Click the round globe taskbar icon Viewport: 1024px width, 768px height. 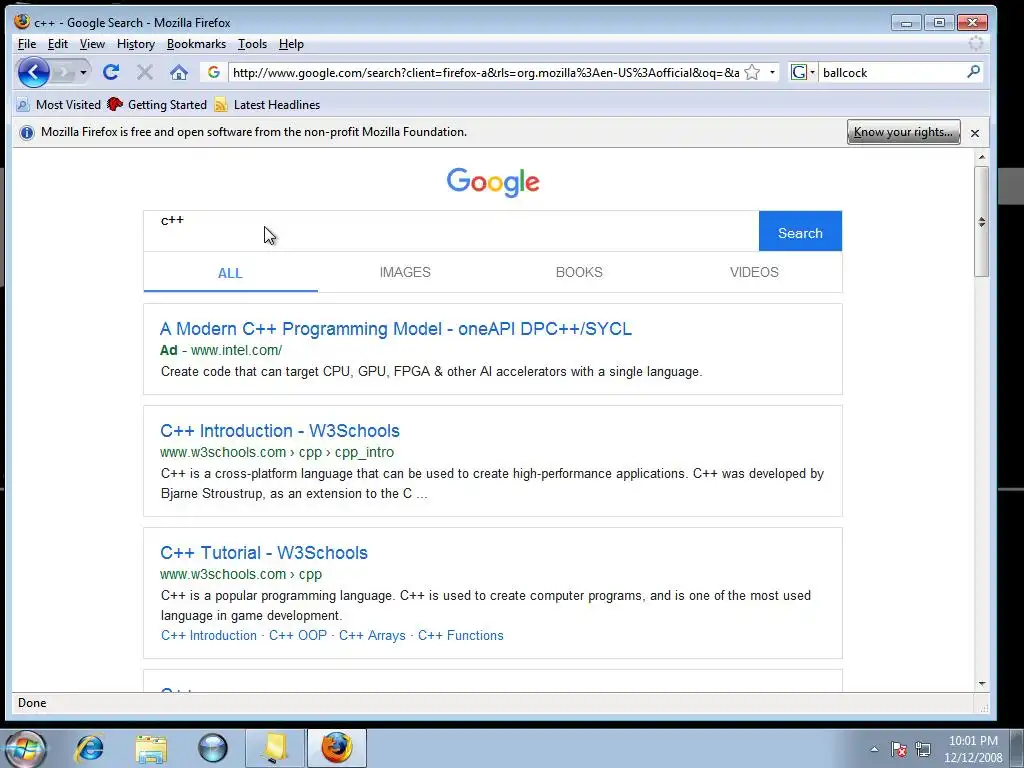click(x=213, y=748)
